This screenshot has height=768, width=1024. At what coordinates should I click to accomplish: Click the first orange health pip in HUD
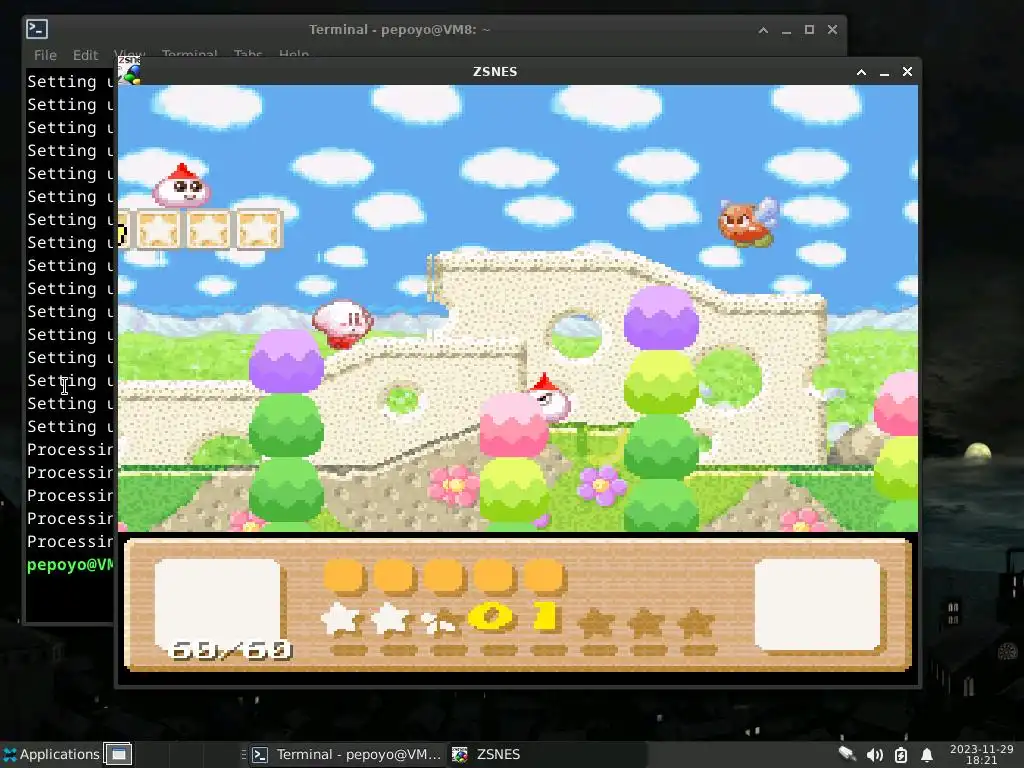[x=344, y=577]
